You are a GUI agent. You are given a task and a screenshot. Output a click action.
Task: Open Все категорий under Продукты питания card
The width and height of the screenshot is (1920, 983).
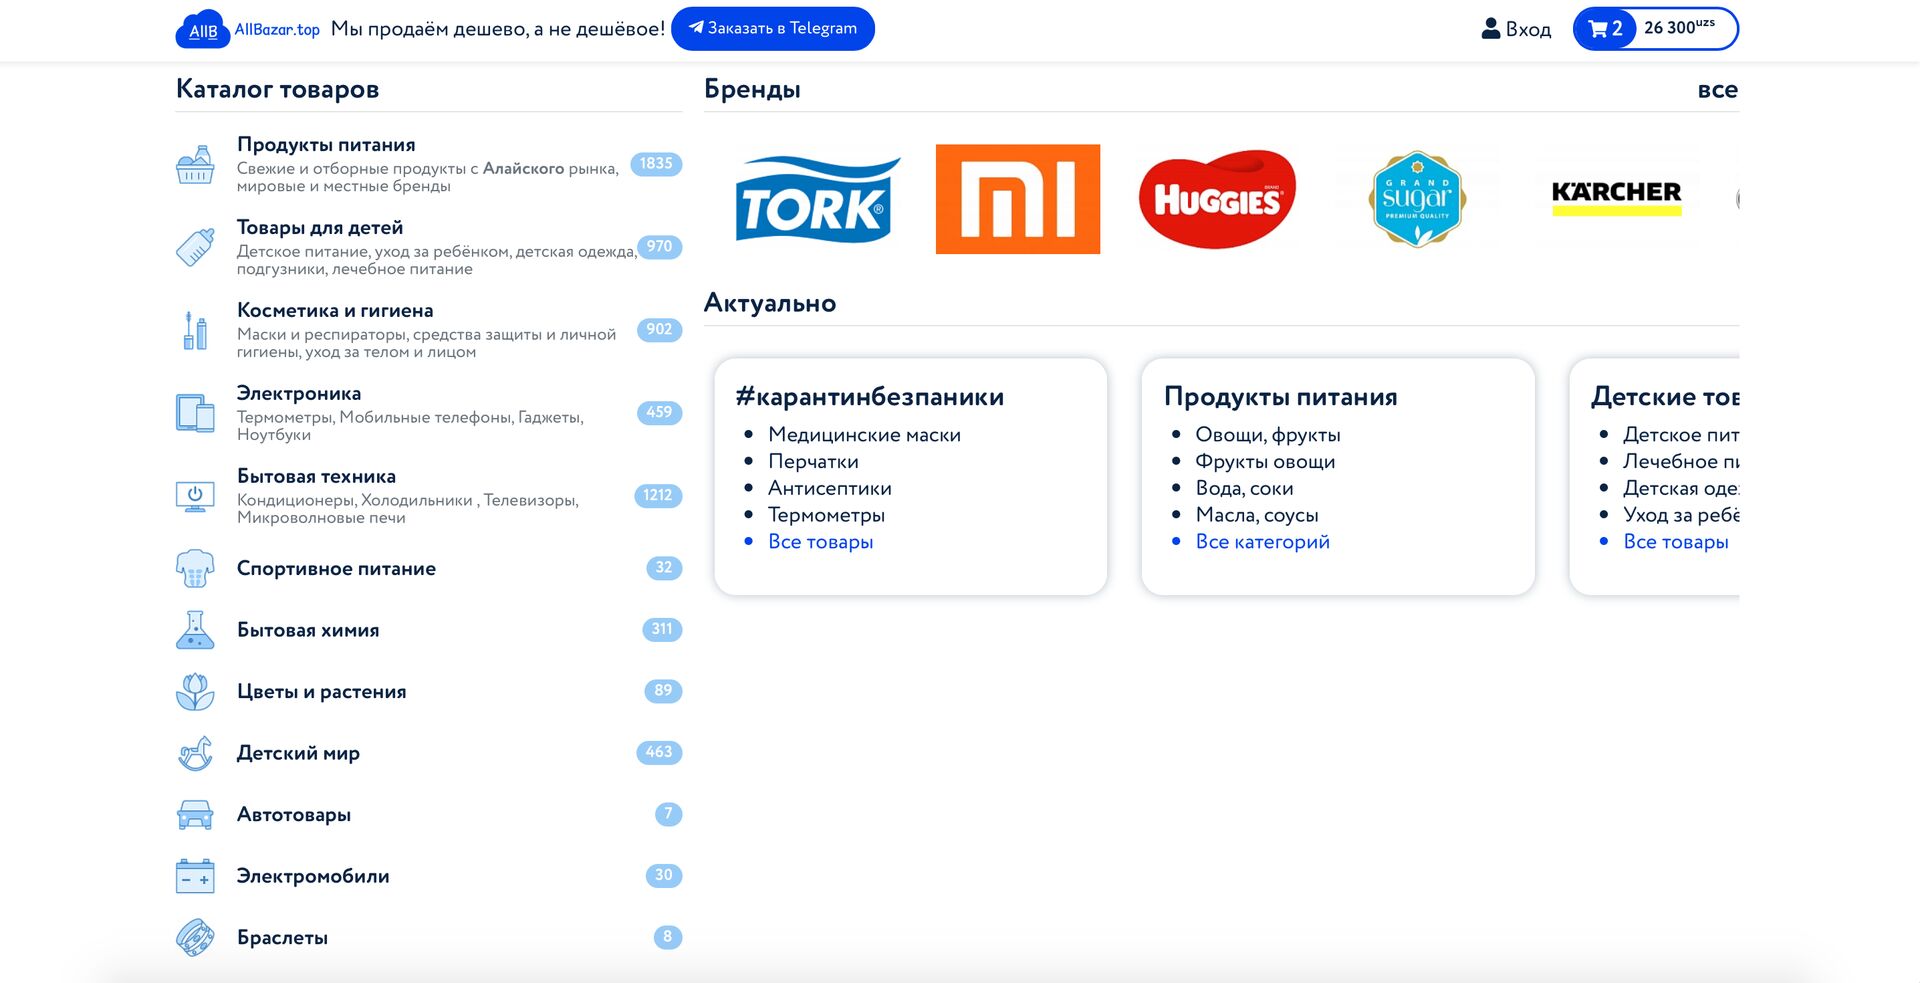tap(1262, 542)
